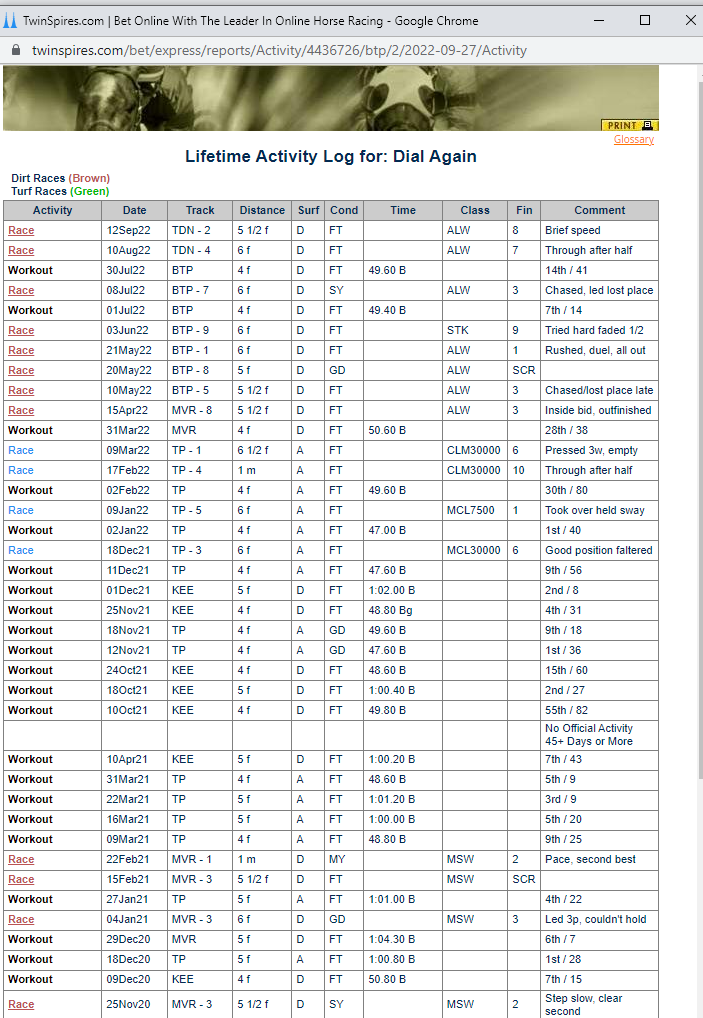
Task: Click the Track column header
Action: [200, 210]
